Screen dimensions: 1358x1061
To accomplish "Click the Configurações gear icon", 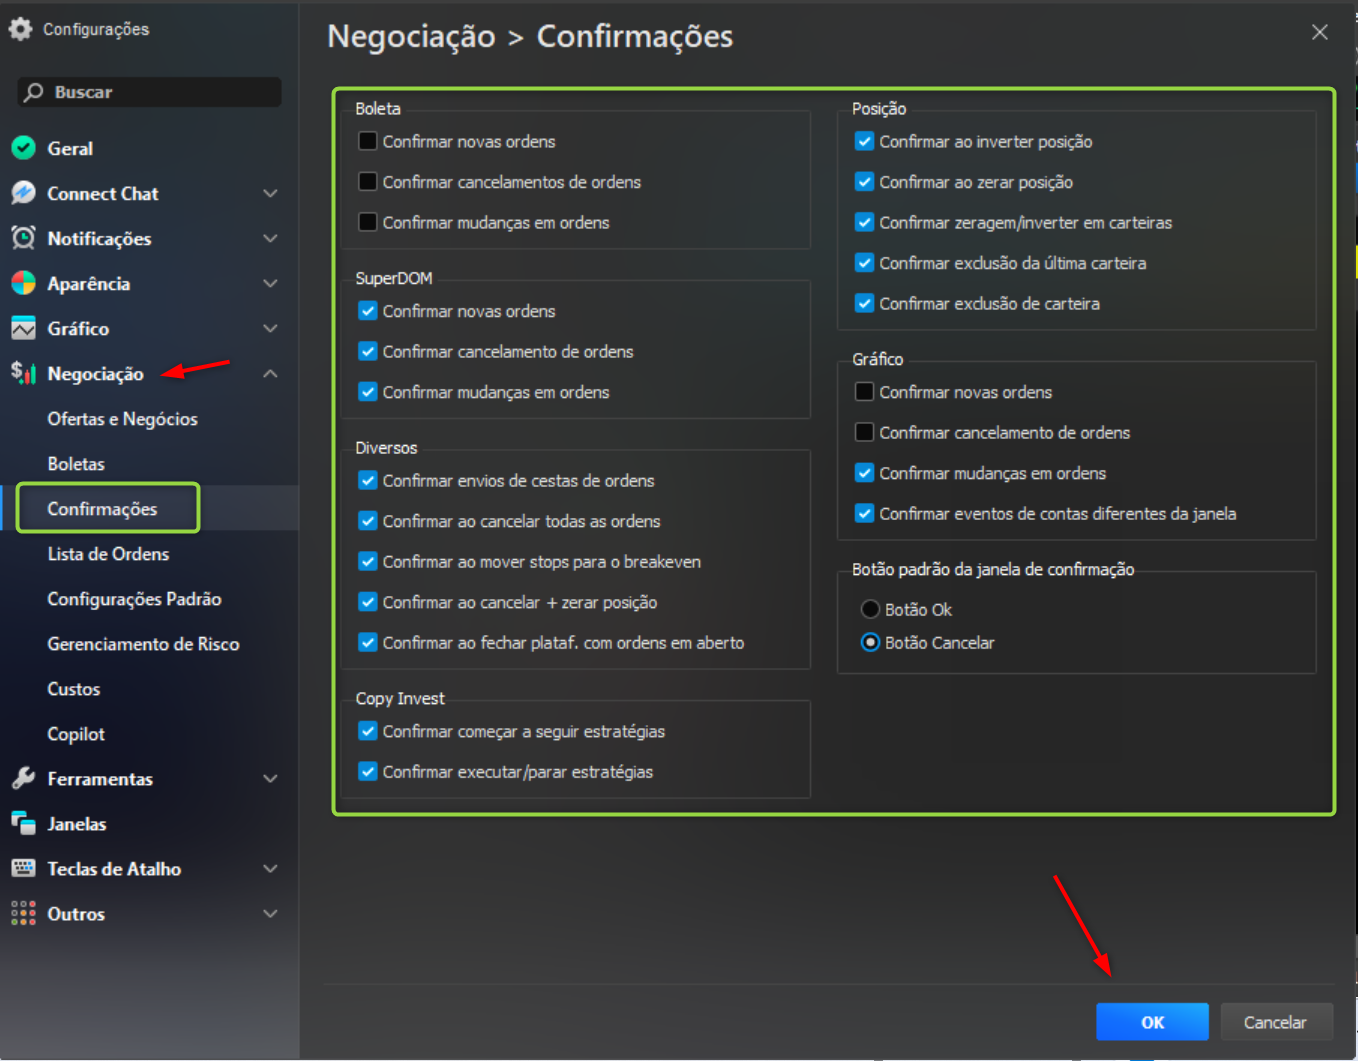I will pyautogui.click(x=20, y=29).
